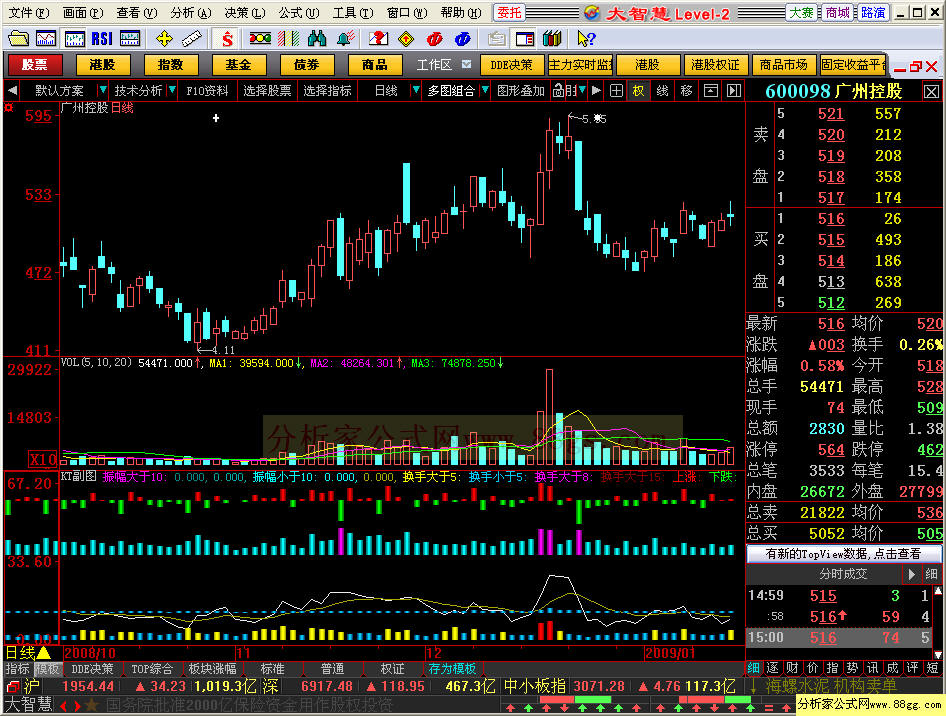Toggle the 移 move button
The height and width of the screenshot is (716, 946).
pos(687,91)
